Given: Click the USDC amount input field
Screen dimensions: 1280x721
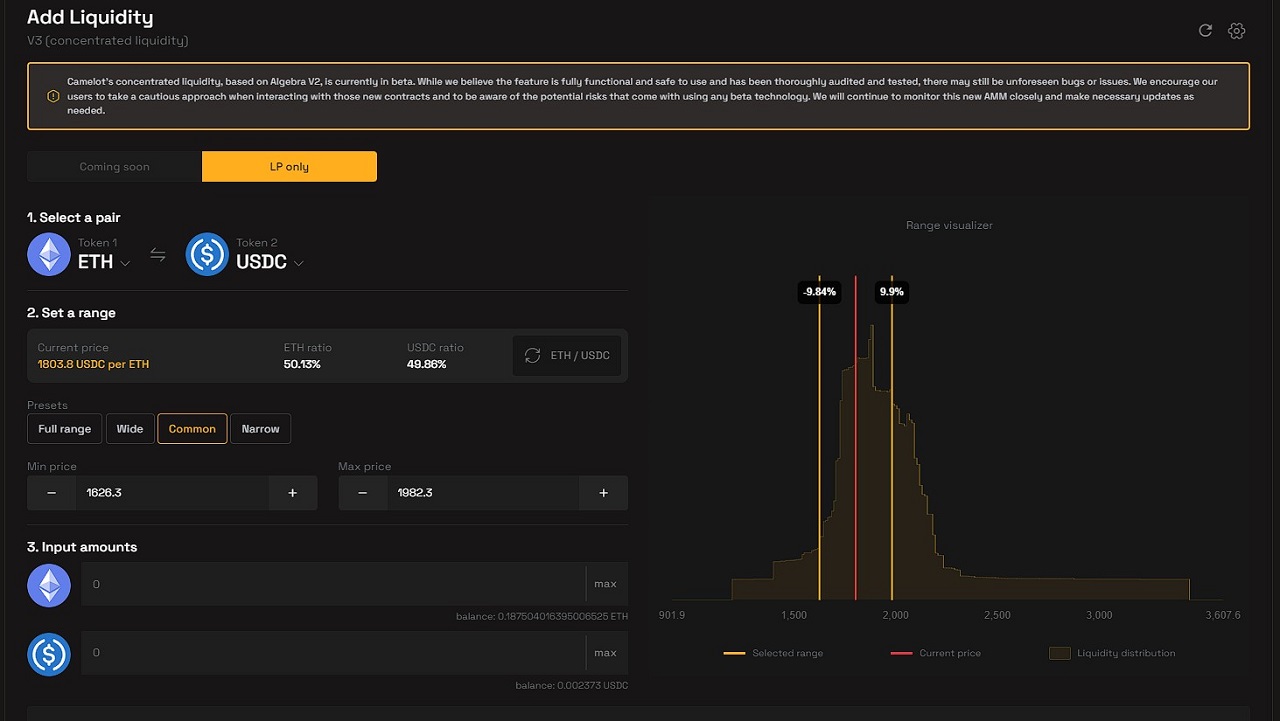Looking at the screenshot, I should click(x=333, y=653).
